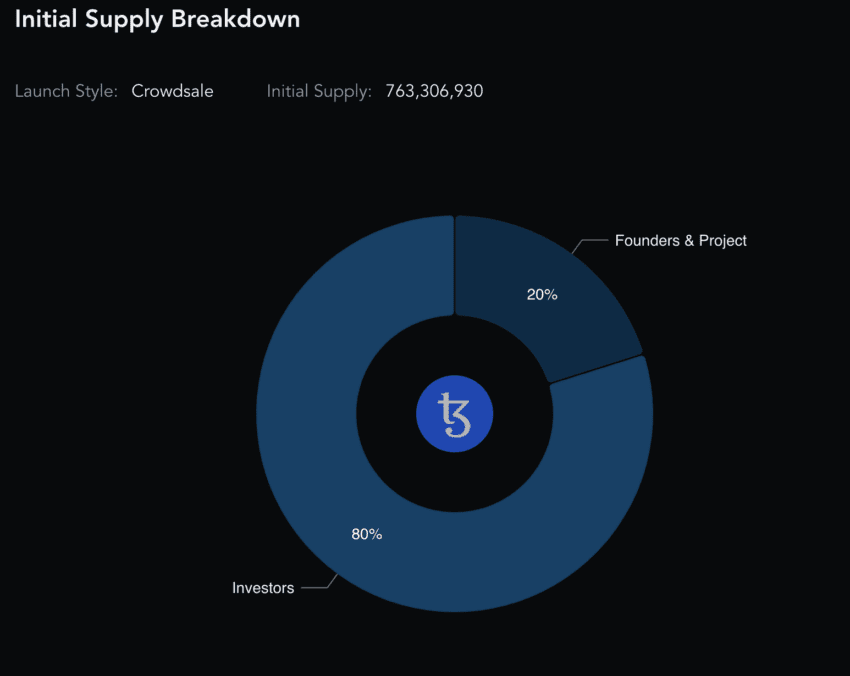
Task: Click the Founders & Project legend label
Action: (x=680, y=240)
